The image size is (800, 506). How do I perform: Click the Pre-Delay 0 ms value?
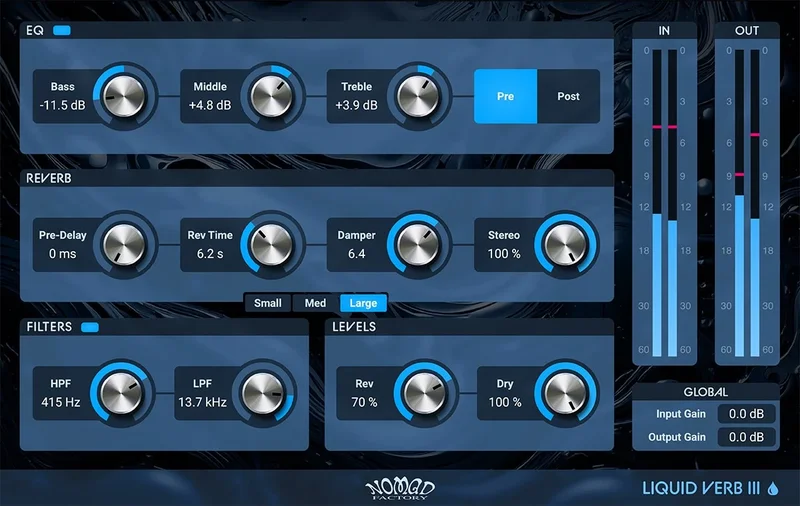62,254
